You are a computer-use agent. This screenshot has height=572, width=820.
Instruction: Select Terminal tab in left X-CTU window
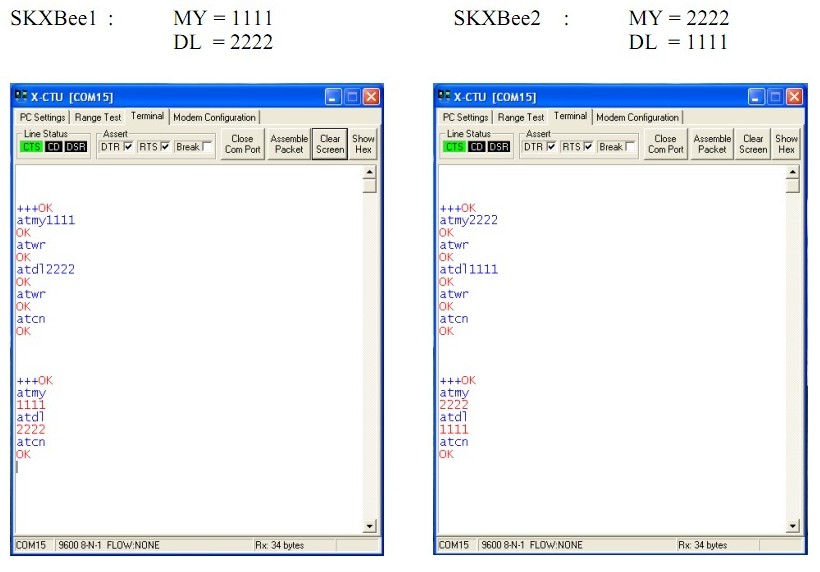point(147,116)
